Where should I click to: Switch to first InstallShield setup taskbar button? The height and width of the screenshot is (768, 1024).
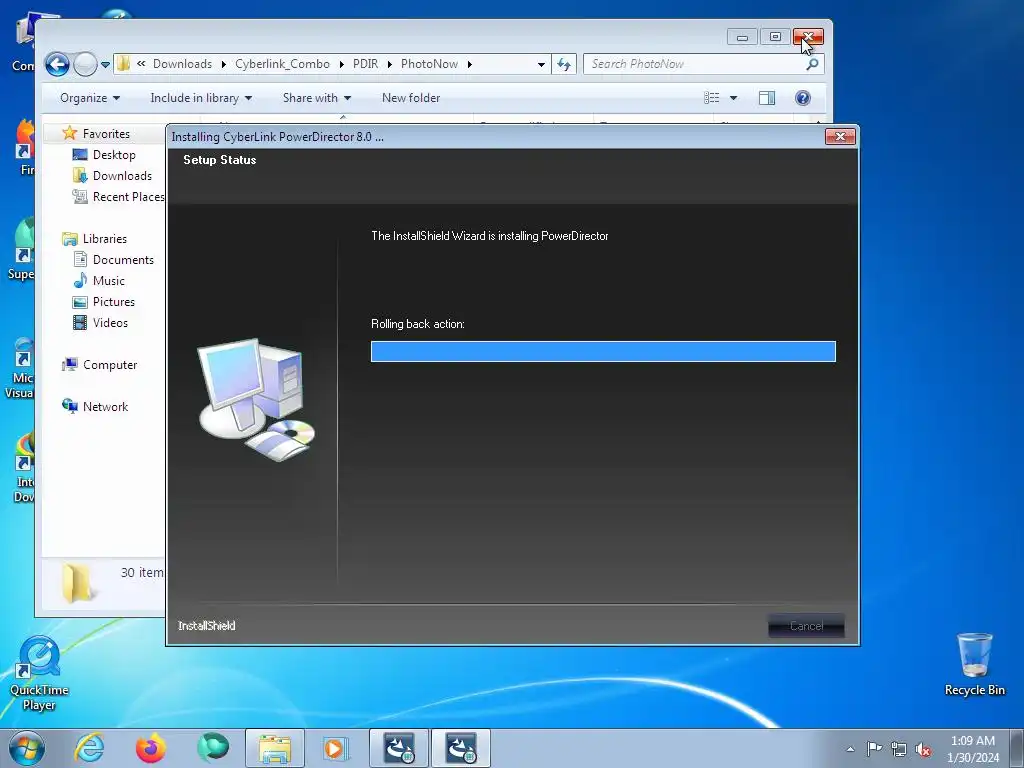pyautogui.click(x=398, y=748)
